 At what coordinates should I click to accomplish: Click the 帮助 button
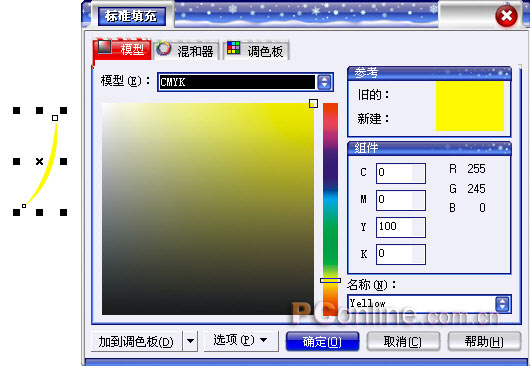pyautogui.click(x=484, y=342)
